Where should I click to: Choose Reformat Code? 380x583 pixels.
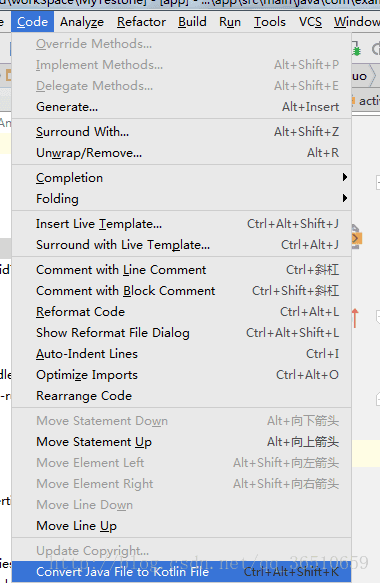(181, 312)
